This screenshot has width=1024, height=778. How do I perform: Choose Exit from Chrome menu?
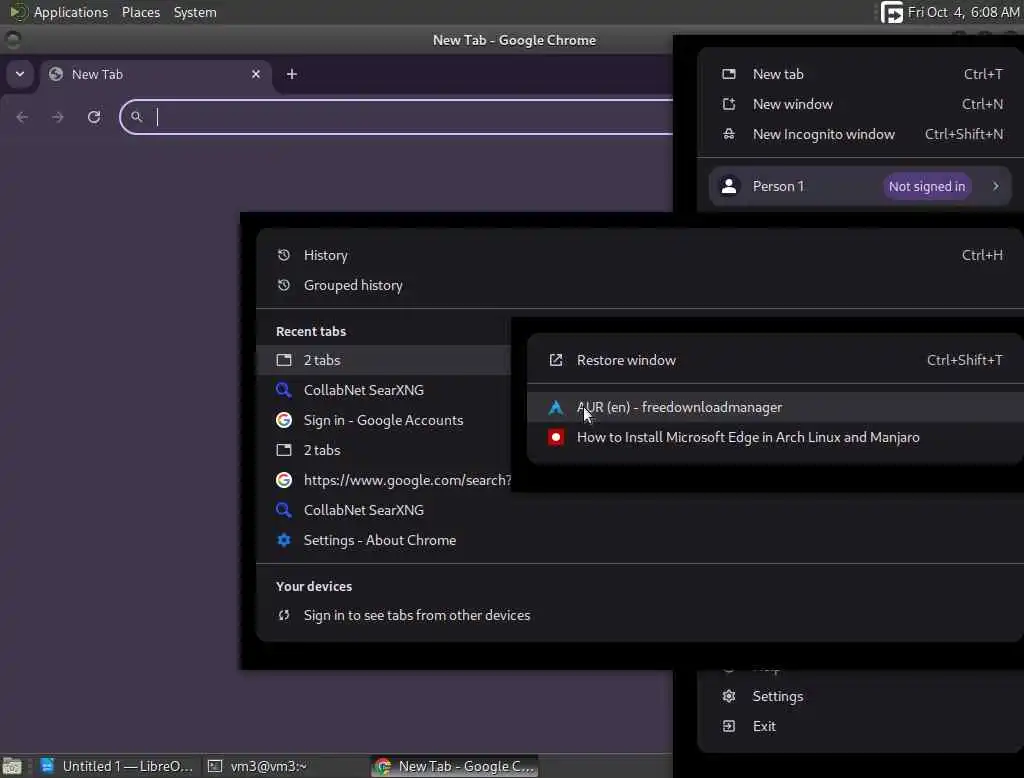(x=862, y=726)
